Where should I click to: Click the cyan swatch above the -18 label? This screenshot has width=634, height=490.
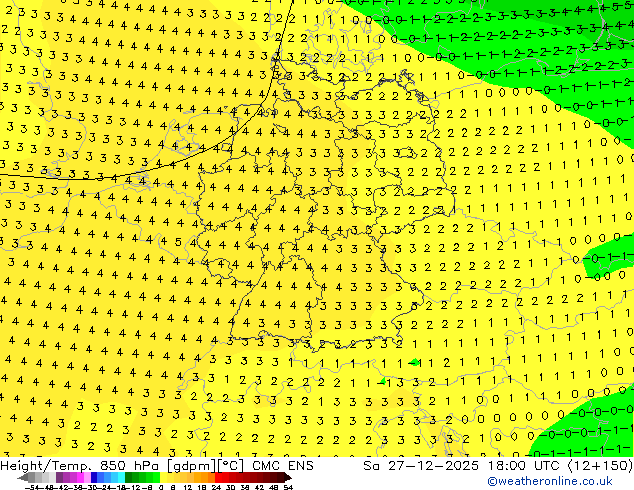coord(121,477)
